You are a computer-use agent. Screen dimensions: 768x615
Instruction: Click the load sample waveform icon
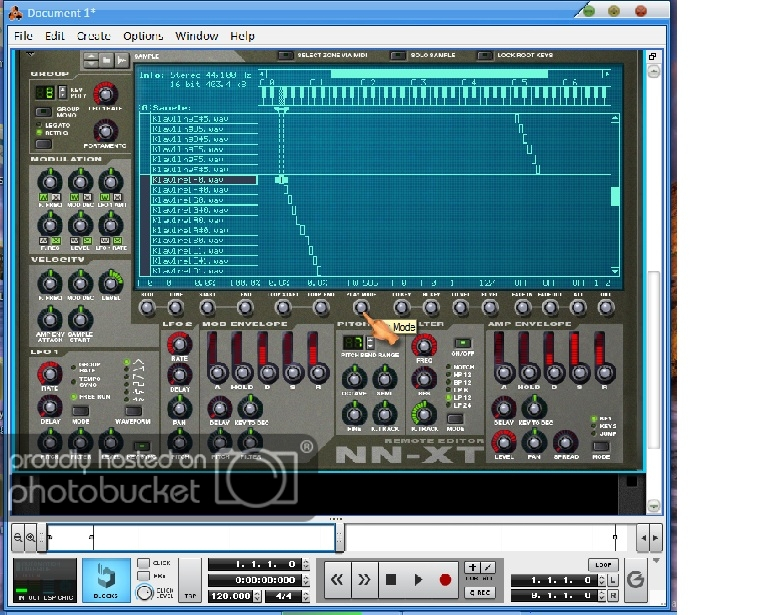tap(121, 60)
